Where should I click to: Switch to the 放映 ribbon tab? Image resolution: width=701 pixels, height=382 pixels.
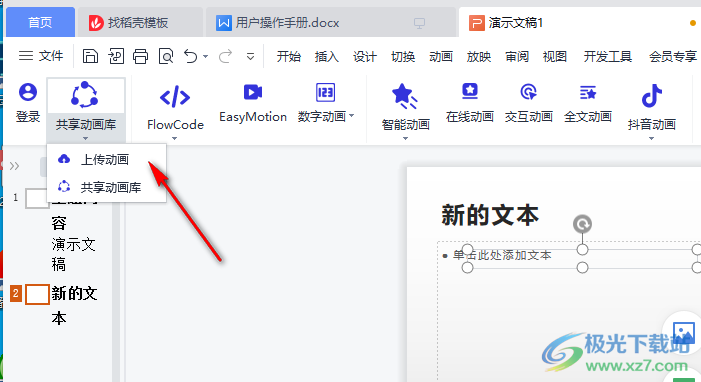(x=479, y=56)
